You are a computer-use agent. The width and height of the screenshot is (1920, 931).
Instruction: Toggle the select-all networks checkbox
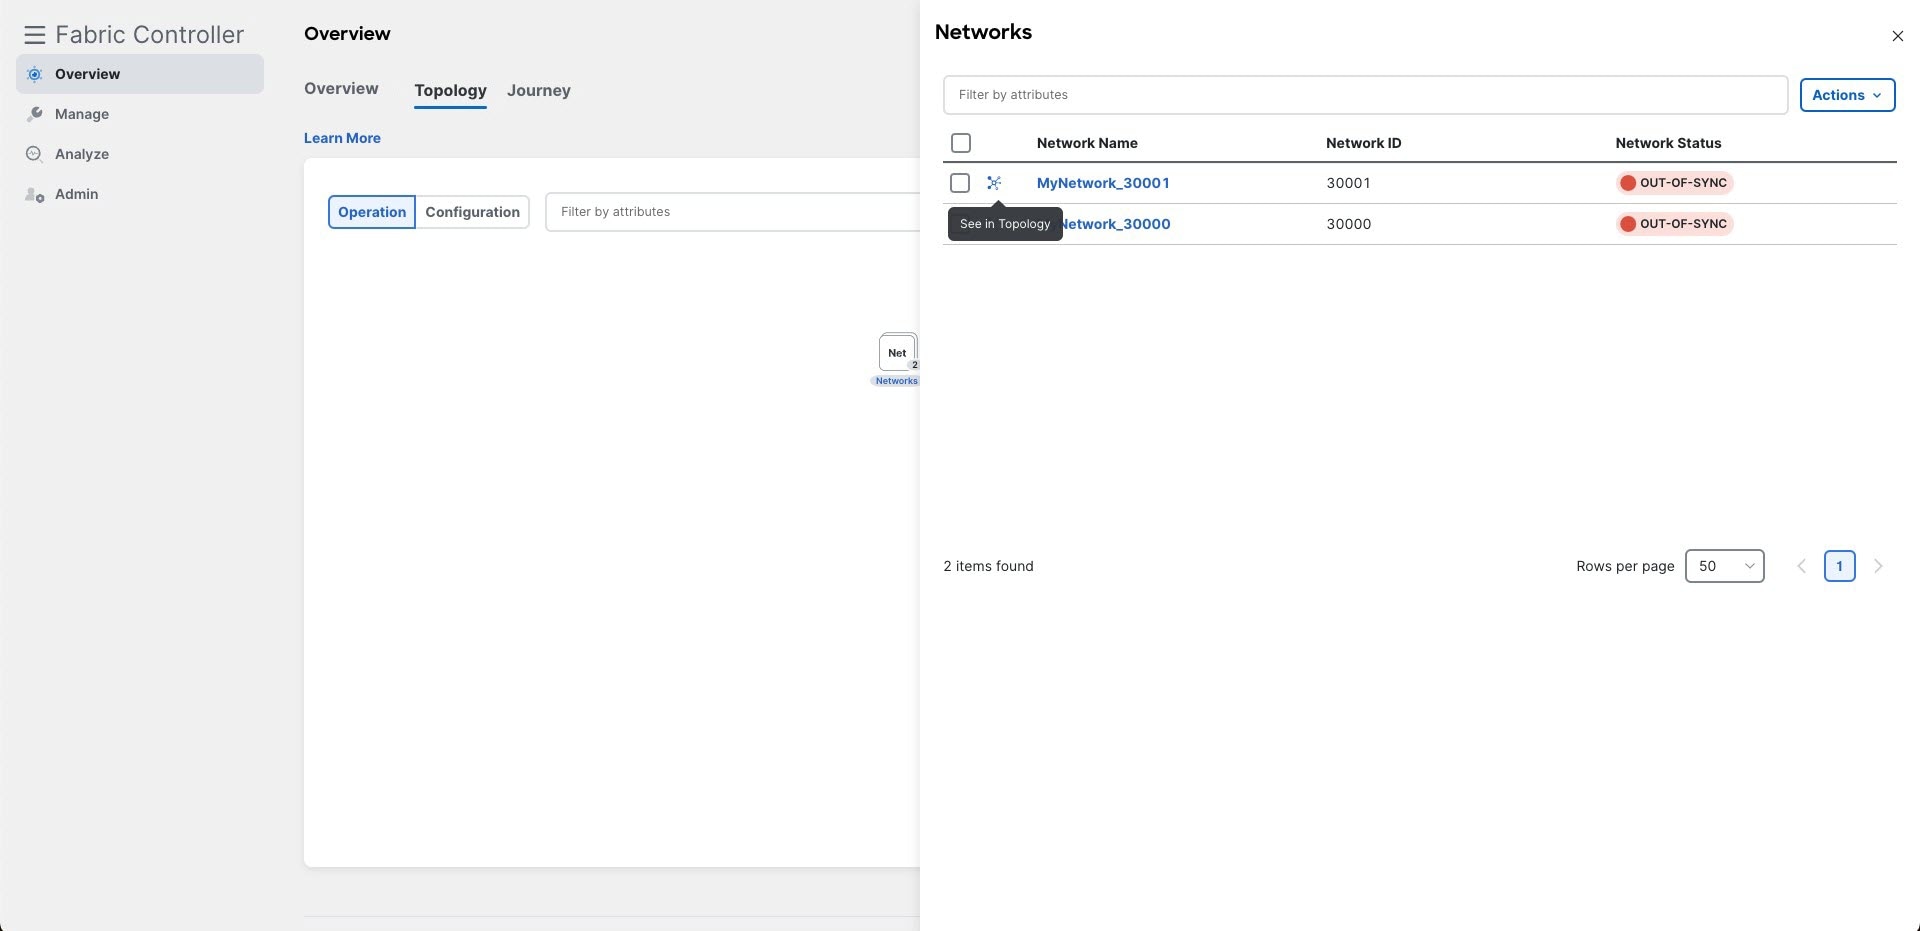(x=961, y=143)
